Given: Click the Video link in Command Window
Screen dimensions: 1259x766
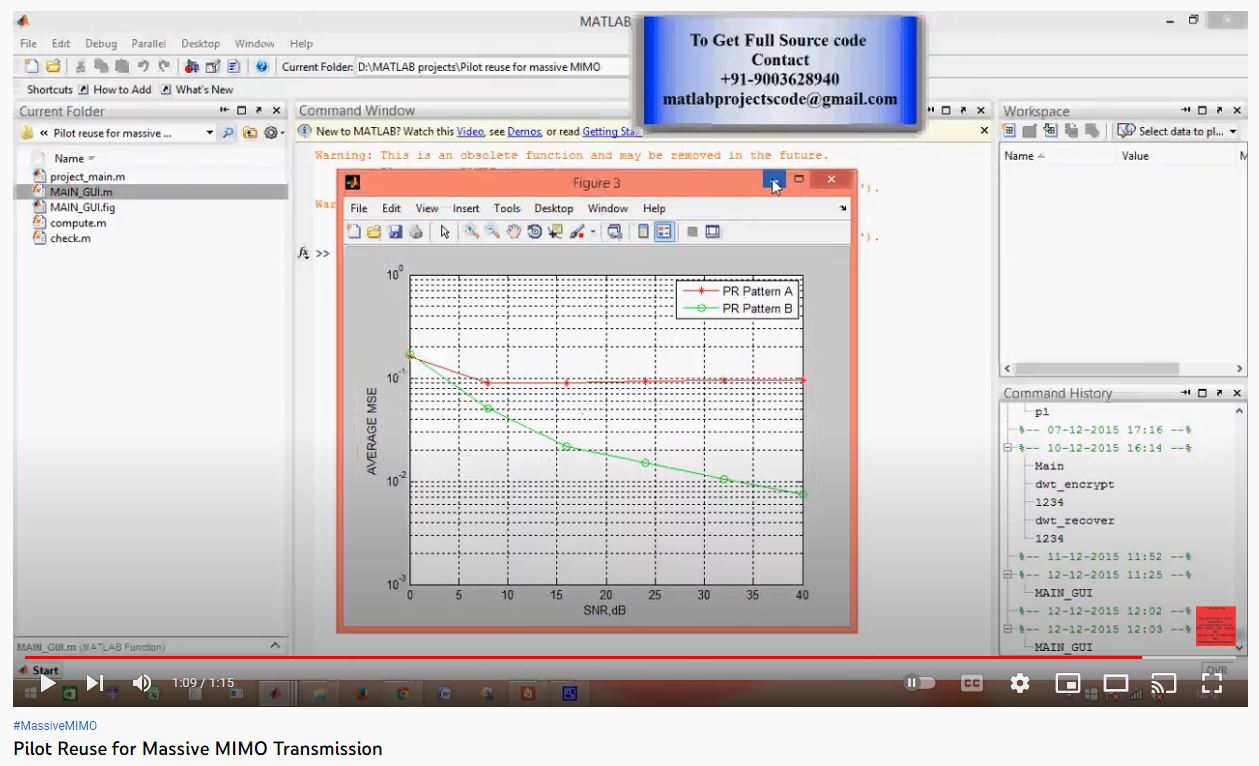Looking at the screenshot, I should point(470,131).
